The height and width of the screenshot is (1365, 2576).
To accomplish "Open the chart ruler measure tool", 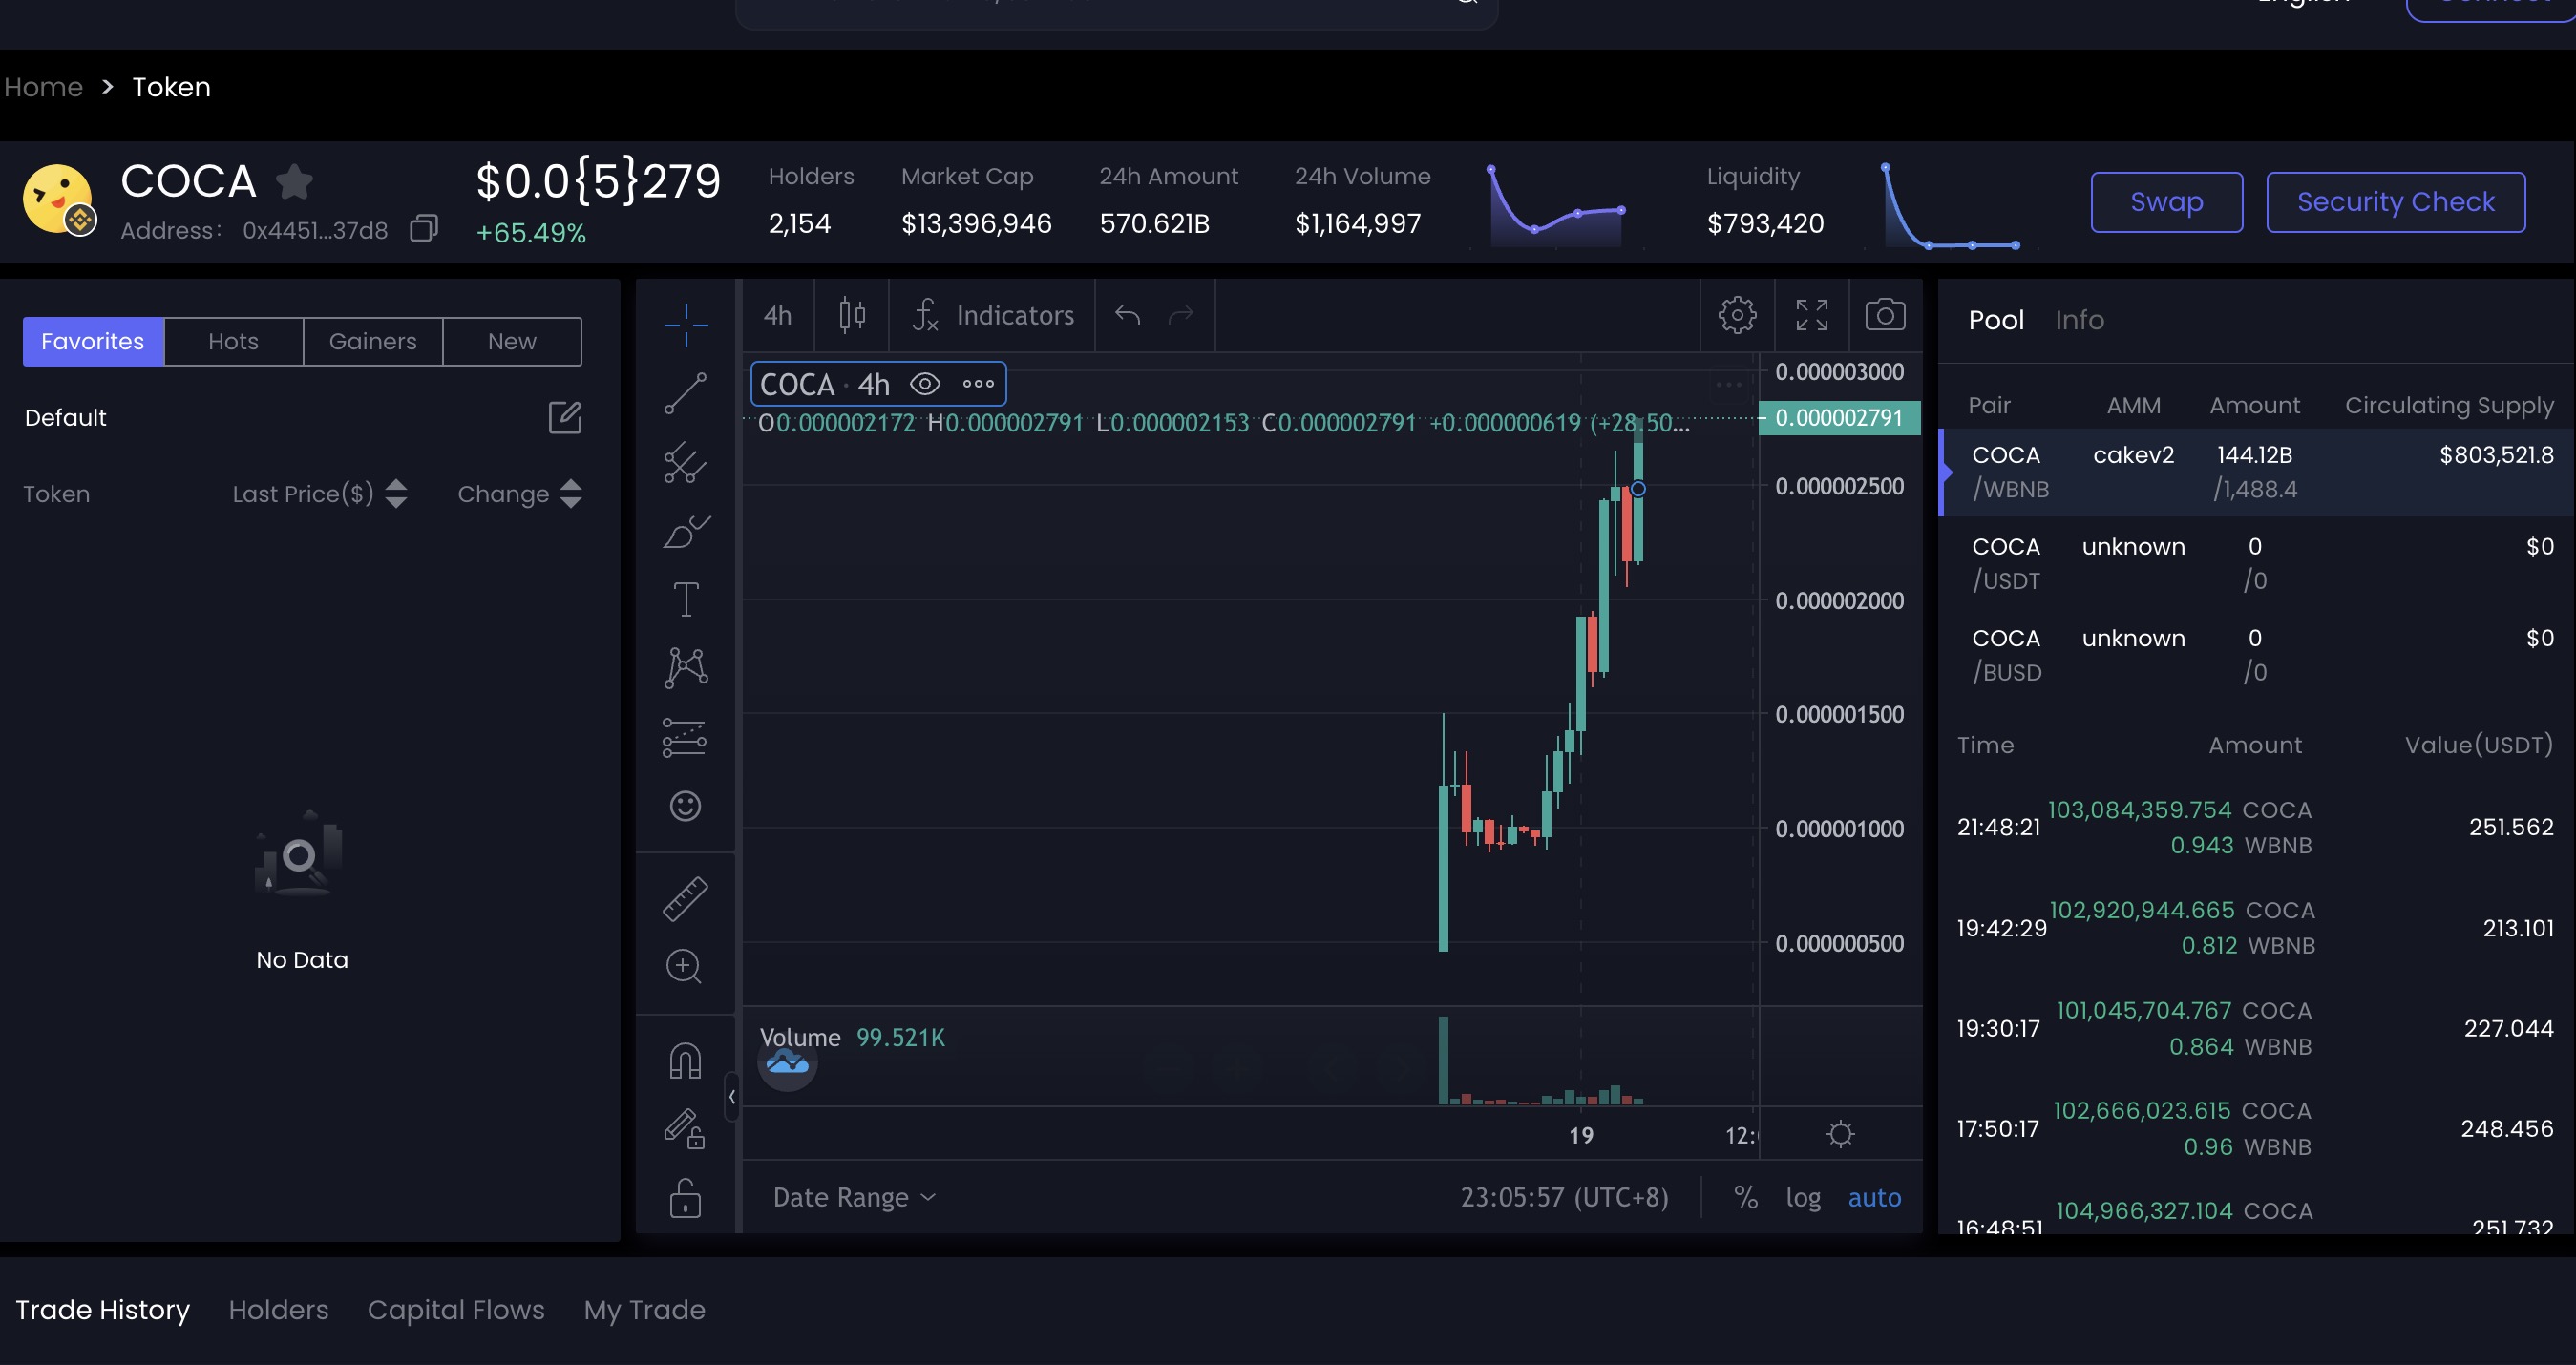I will [x=685, y=898].
